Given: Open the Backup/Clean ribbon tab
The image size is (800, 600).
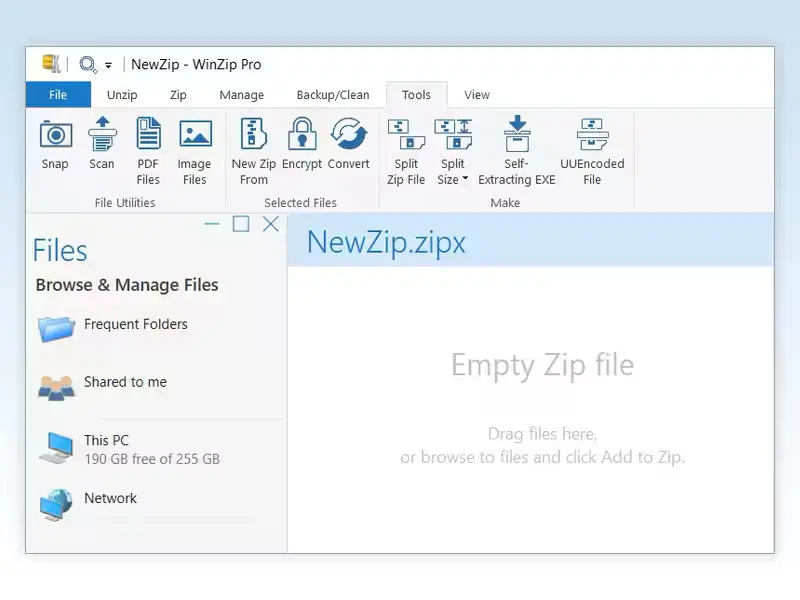Looking at the screenshot, I should click(x=333, y=94).
